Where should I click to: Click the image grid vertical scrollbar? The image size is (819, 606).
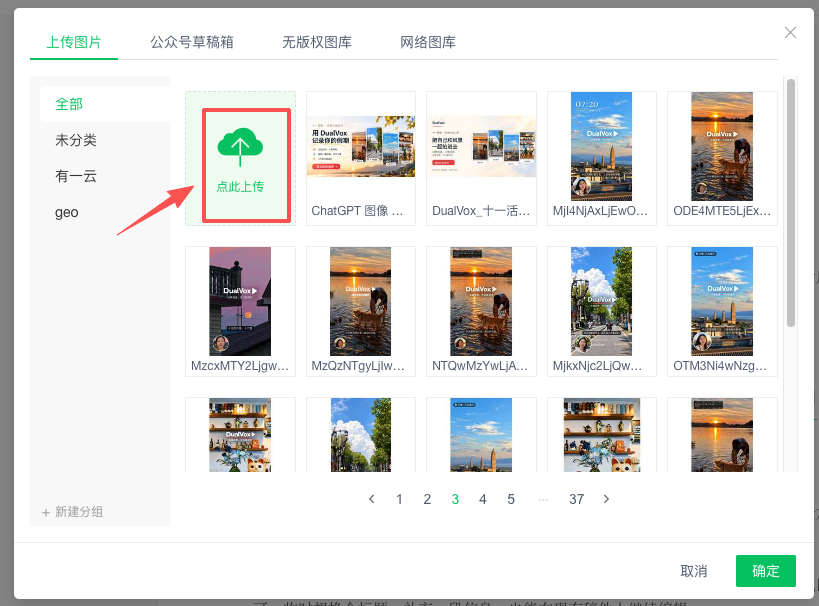click(791, 203)
